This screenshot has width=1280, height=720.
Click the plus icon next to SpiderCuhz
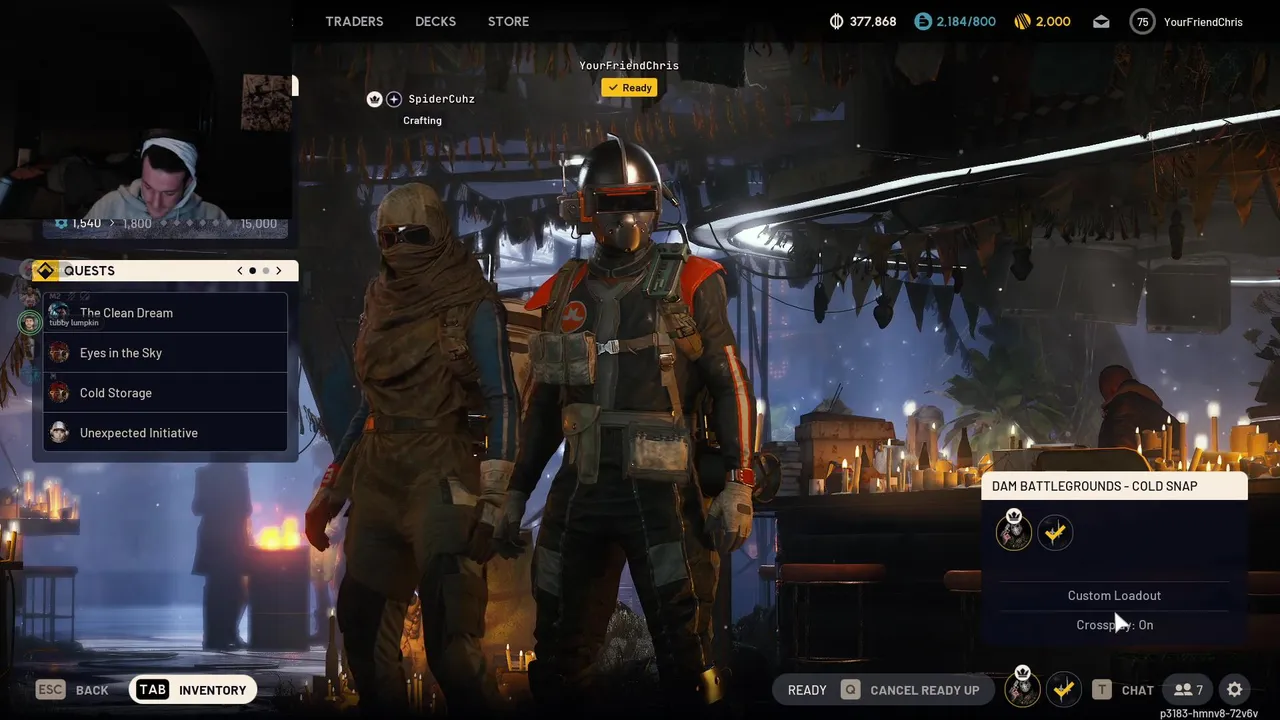[394, 99]
